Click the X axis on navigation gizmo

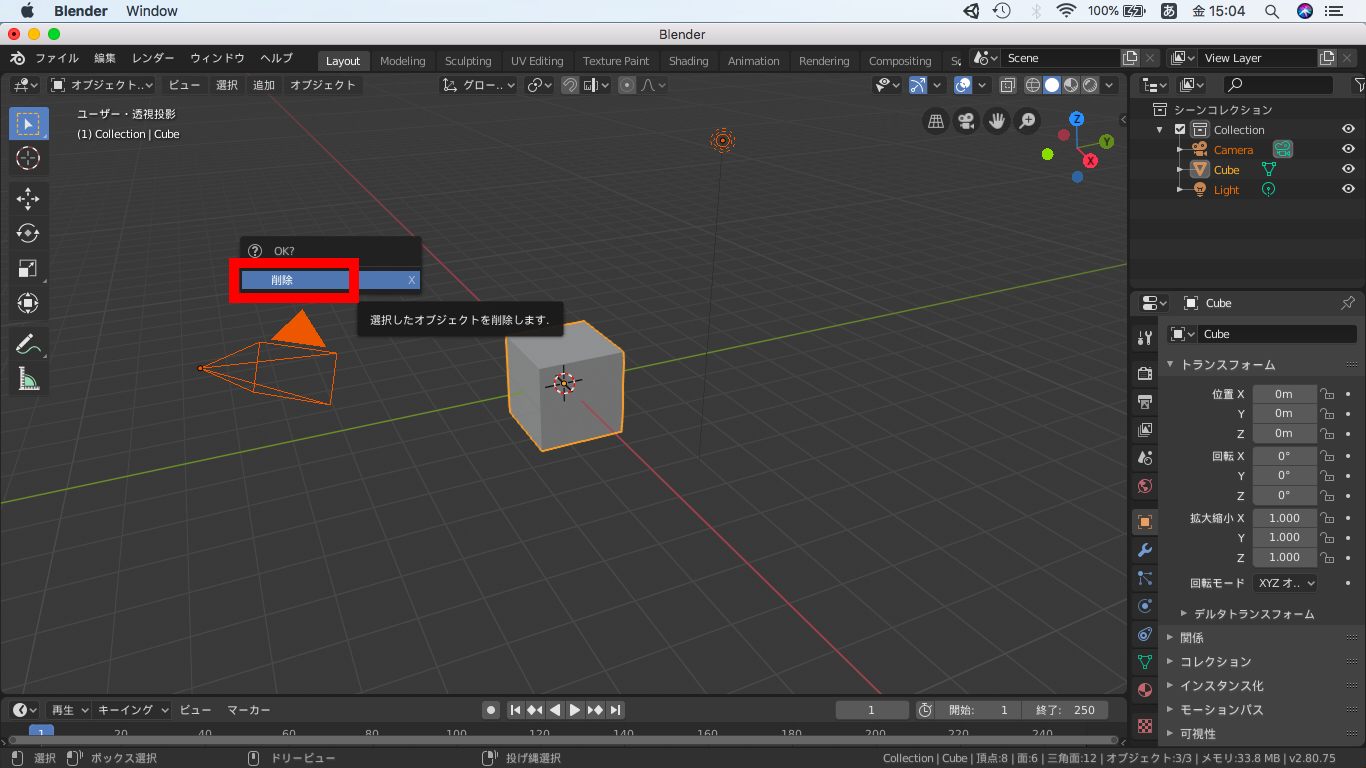[1090, 160]
